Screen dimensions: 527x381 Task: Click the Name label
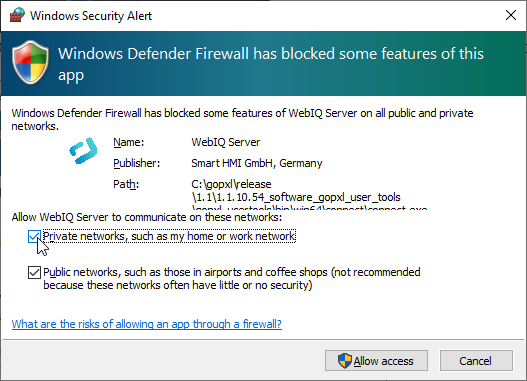[129, 142]
